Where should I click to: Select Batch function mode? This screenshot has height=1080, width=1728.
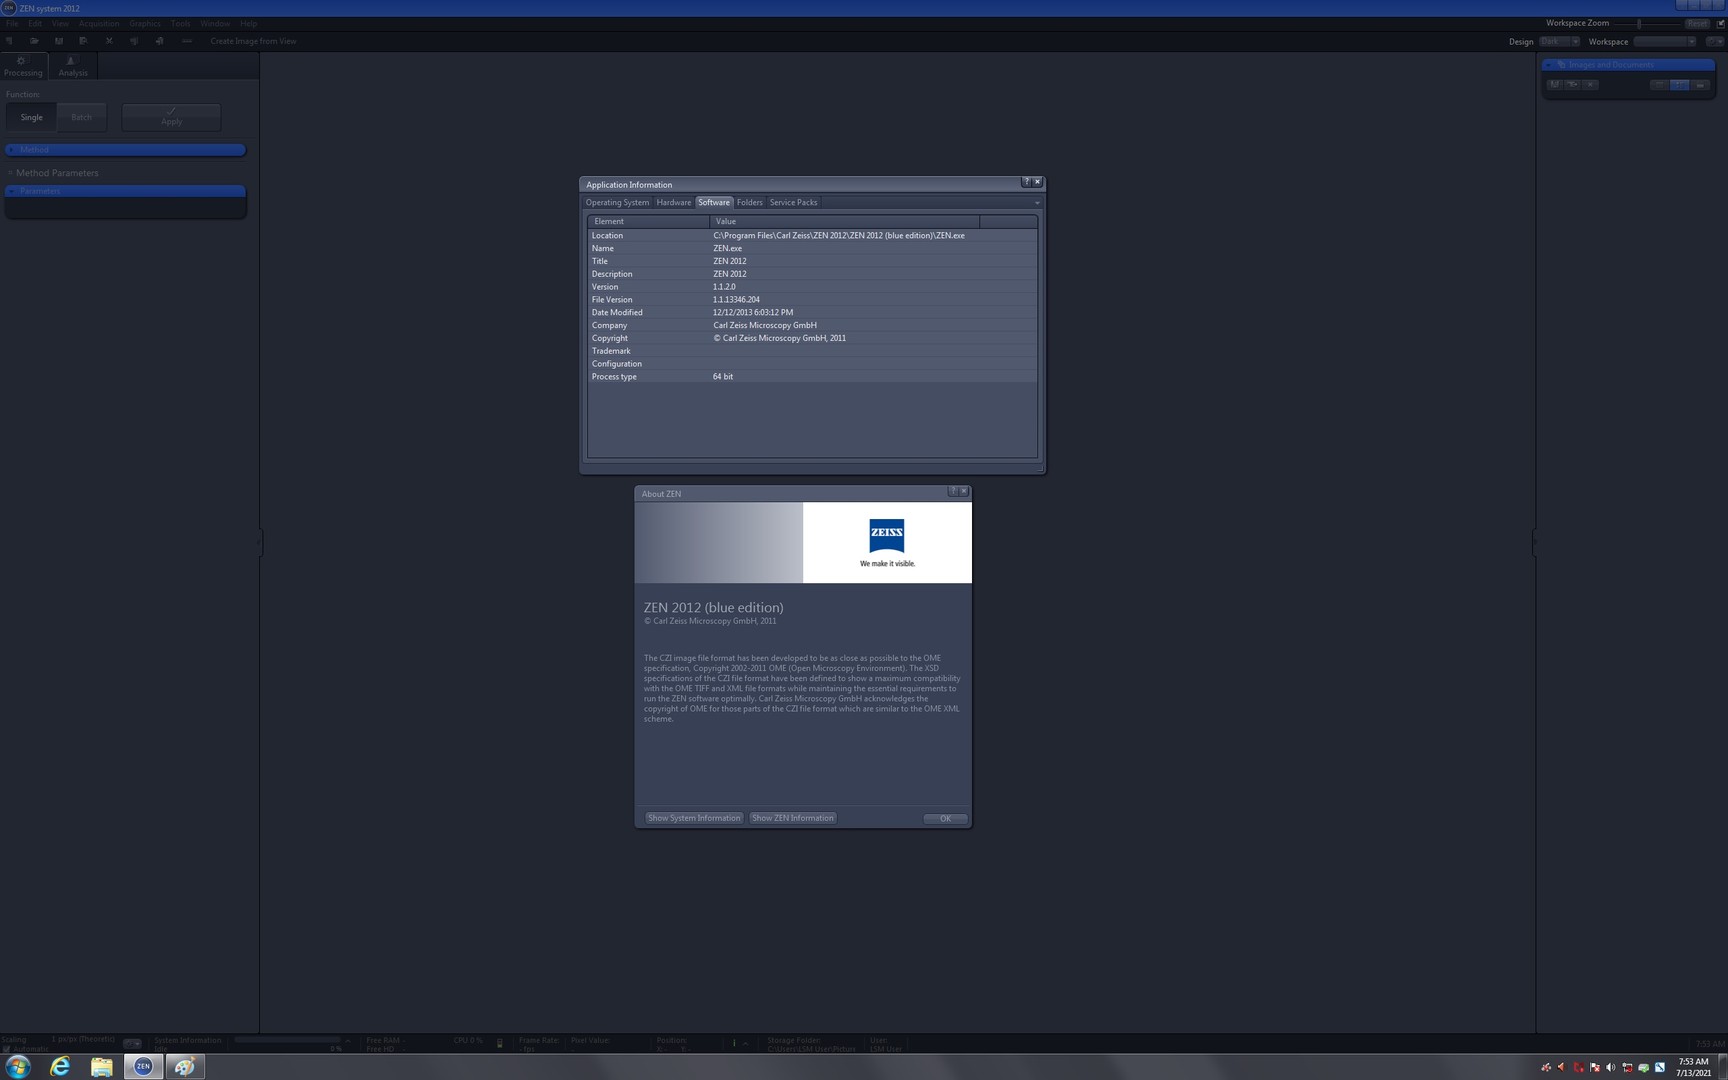[x=81, y=117]
